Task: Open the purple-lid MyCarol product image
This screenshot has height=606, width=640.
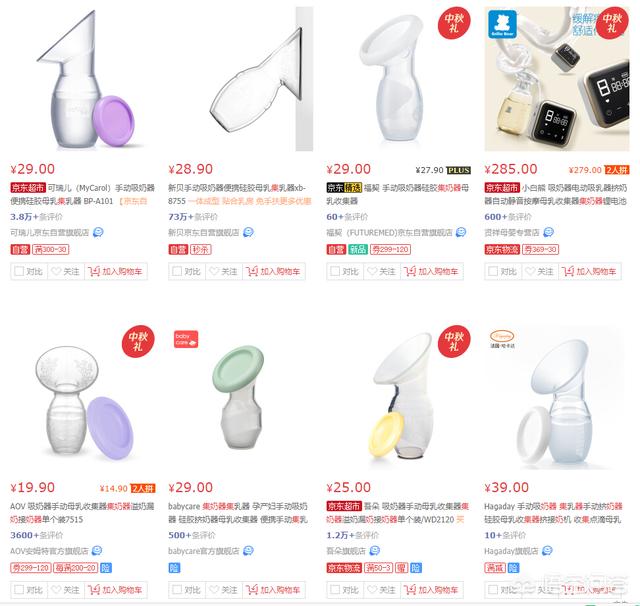Action: pos(84,78)
